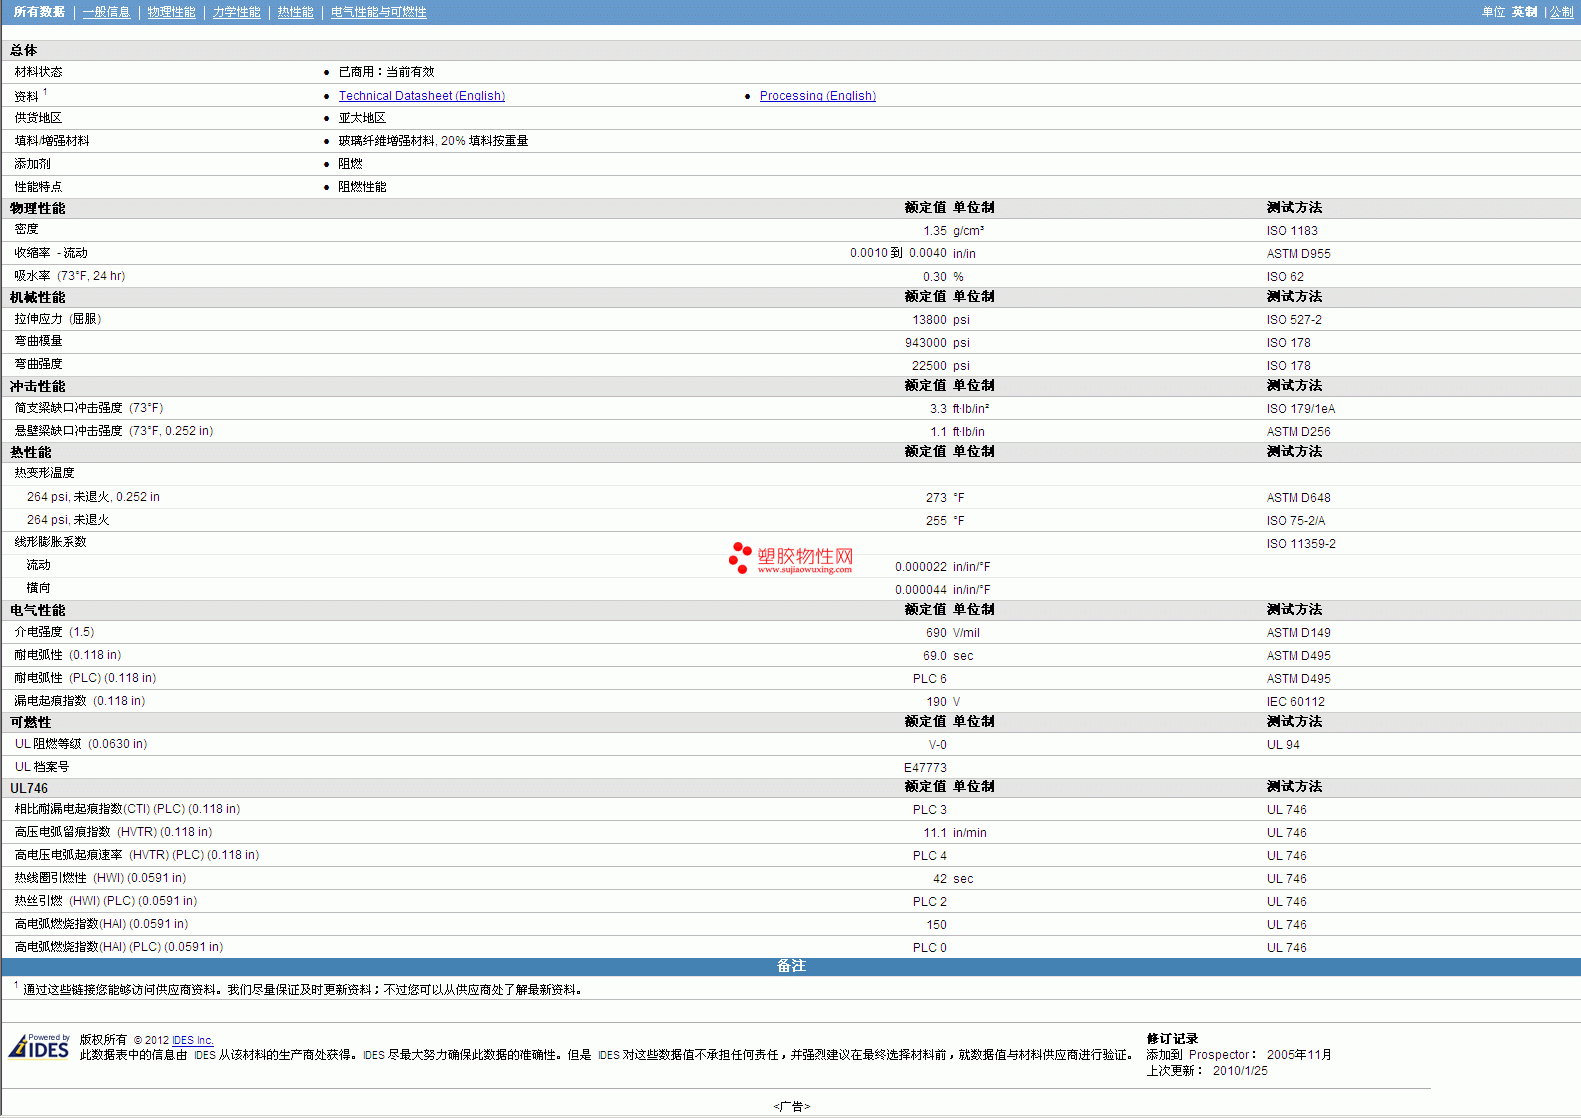Image resolution: width=1581 pixels, height=1118 pixels.
Task: Go to the 物理性能 section tab
Action: coord(171,12)
